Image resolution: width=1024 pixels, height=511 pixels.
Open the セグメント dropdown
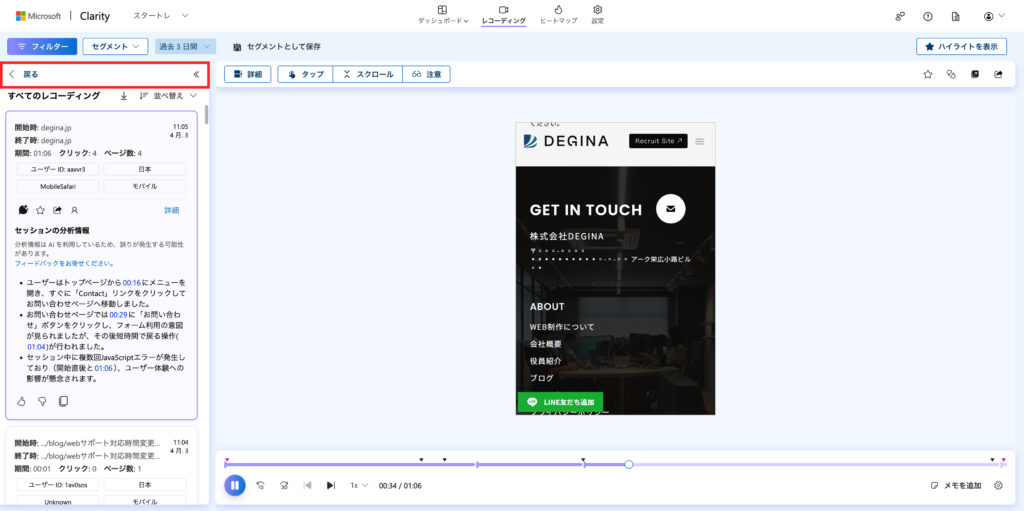point(119,46)
